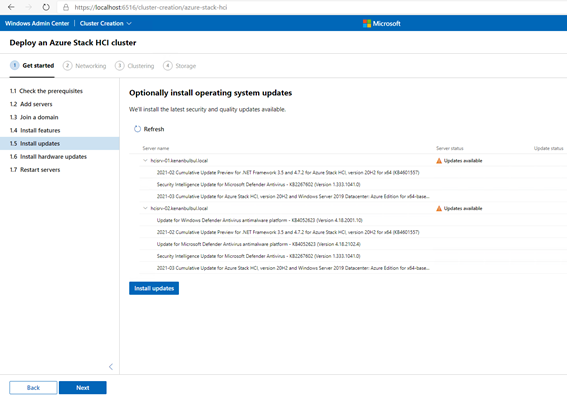
Task: Select Windows Defender Antivirus version 4.18.2001.10 row
Action: (260, 220)
